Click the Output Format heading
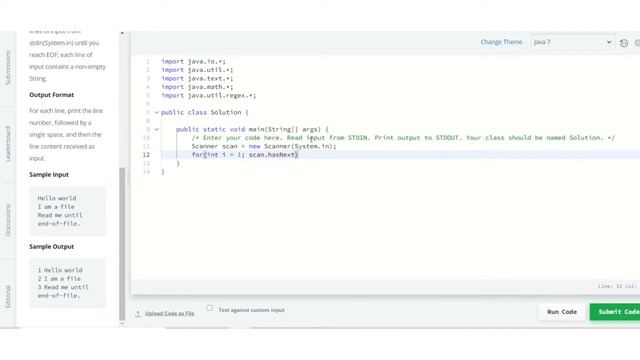 (51, 95)
